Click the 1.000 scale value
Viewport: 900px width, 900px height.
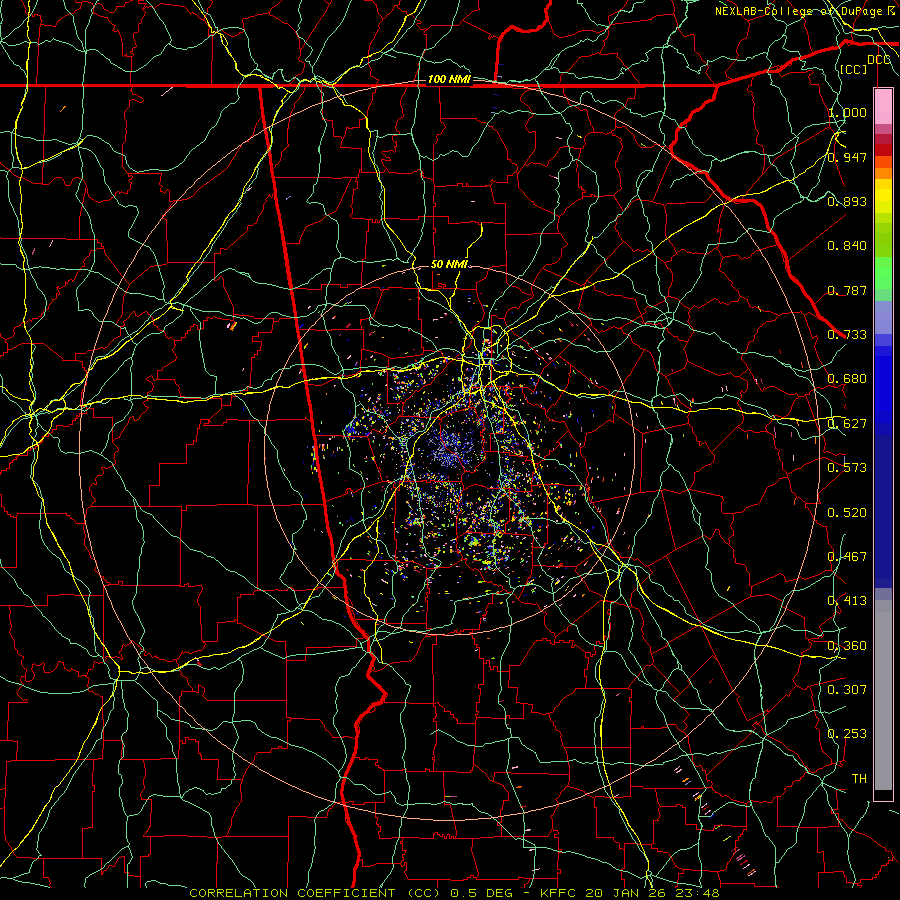tap(847, 112)
